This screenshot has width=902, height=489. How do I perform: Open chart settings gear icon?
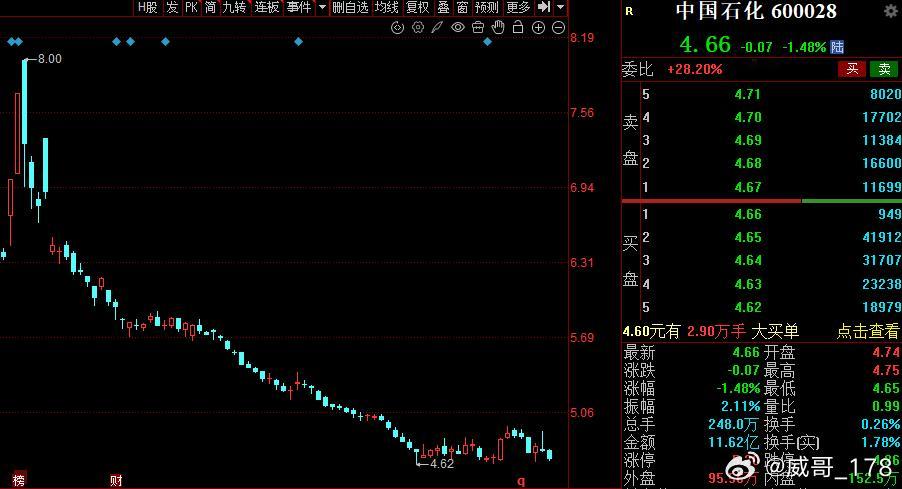pyautogui.click(x=418, y=28)
